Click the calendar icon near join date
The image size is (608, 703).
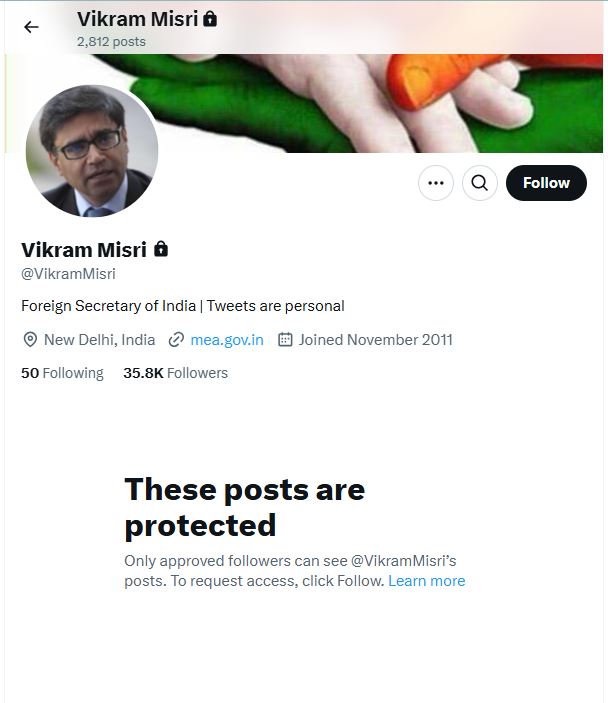(285, 340)
